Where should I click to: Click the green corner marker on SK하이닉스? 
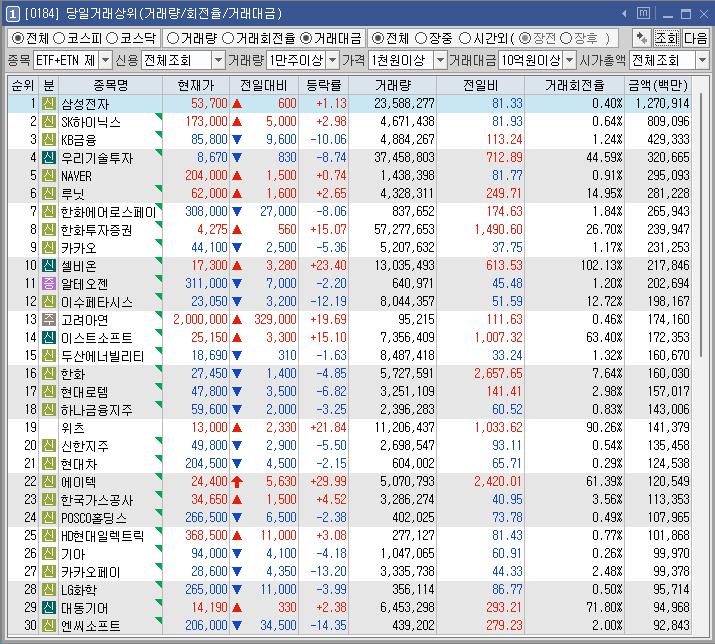[159, 117]
